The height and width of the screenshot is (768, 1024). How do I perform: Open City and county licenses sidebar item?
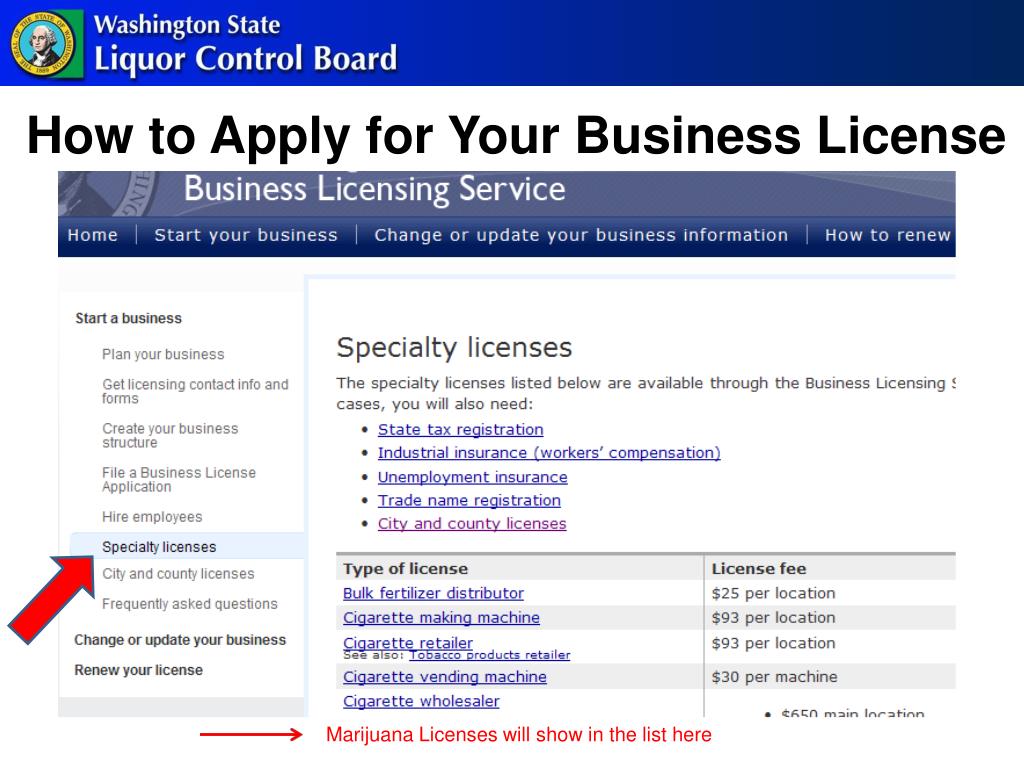(178, 573)
